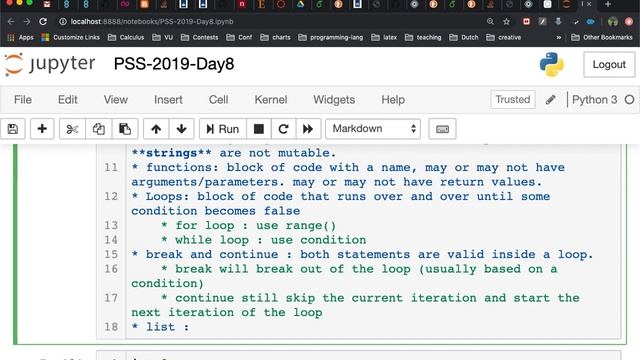Open the Insert menu
640x360 pixels.
pos(168,100)
